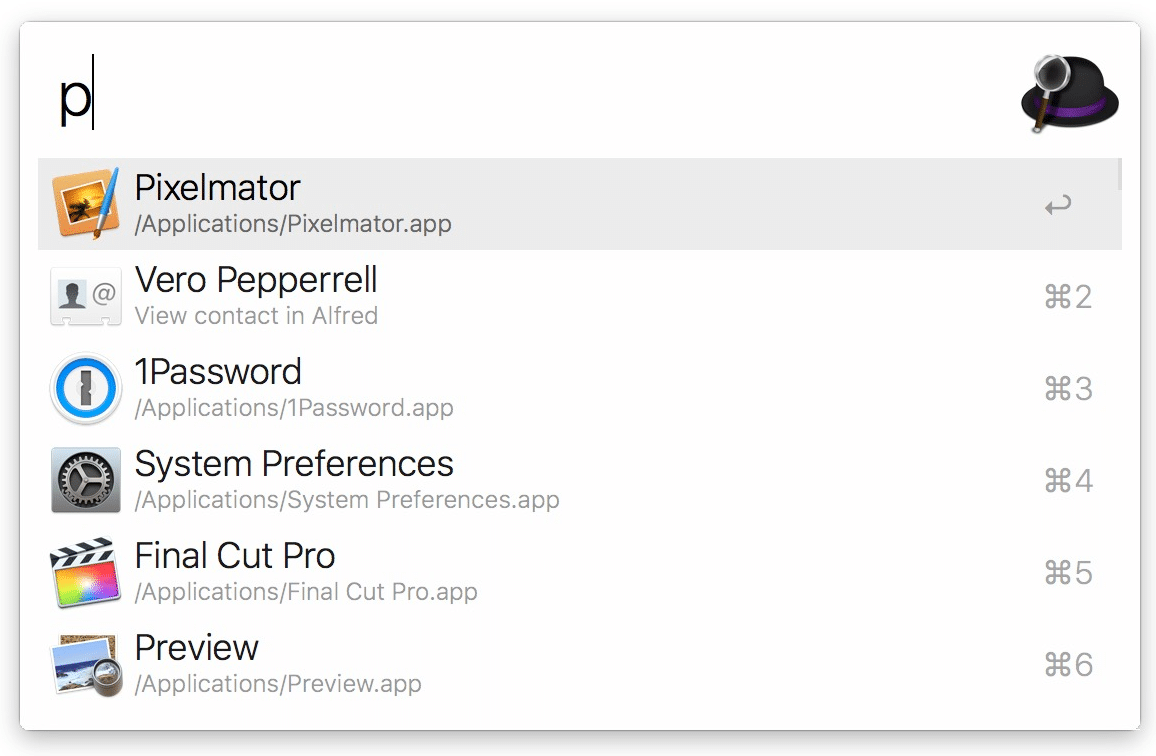Click the Vero Pepperrell contact card icon
This screenshot has width=1156, height=756.
point(85,296)
